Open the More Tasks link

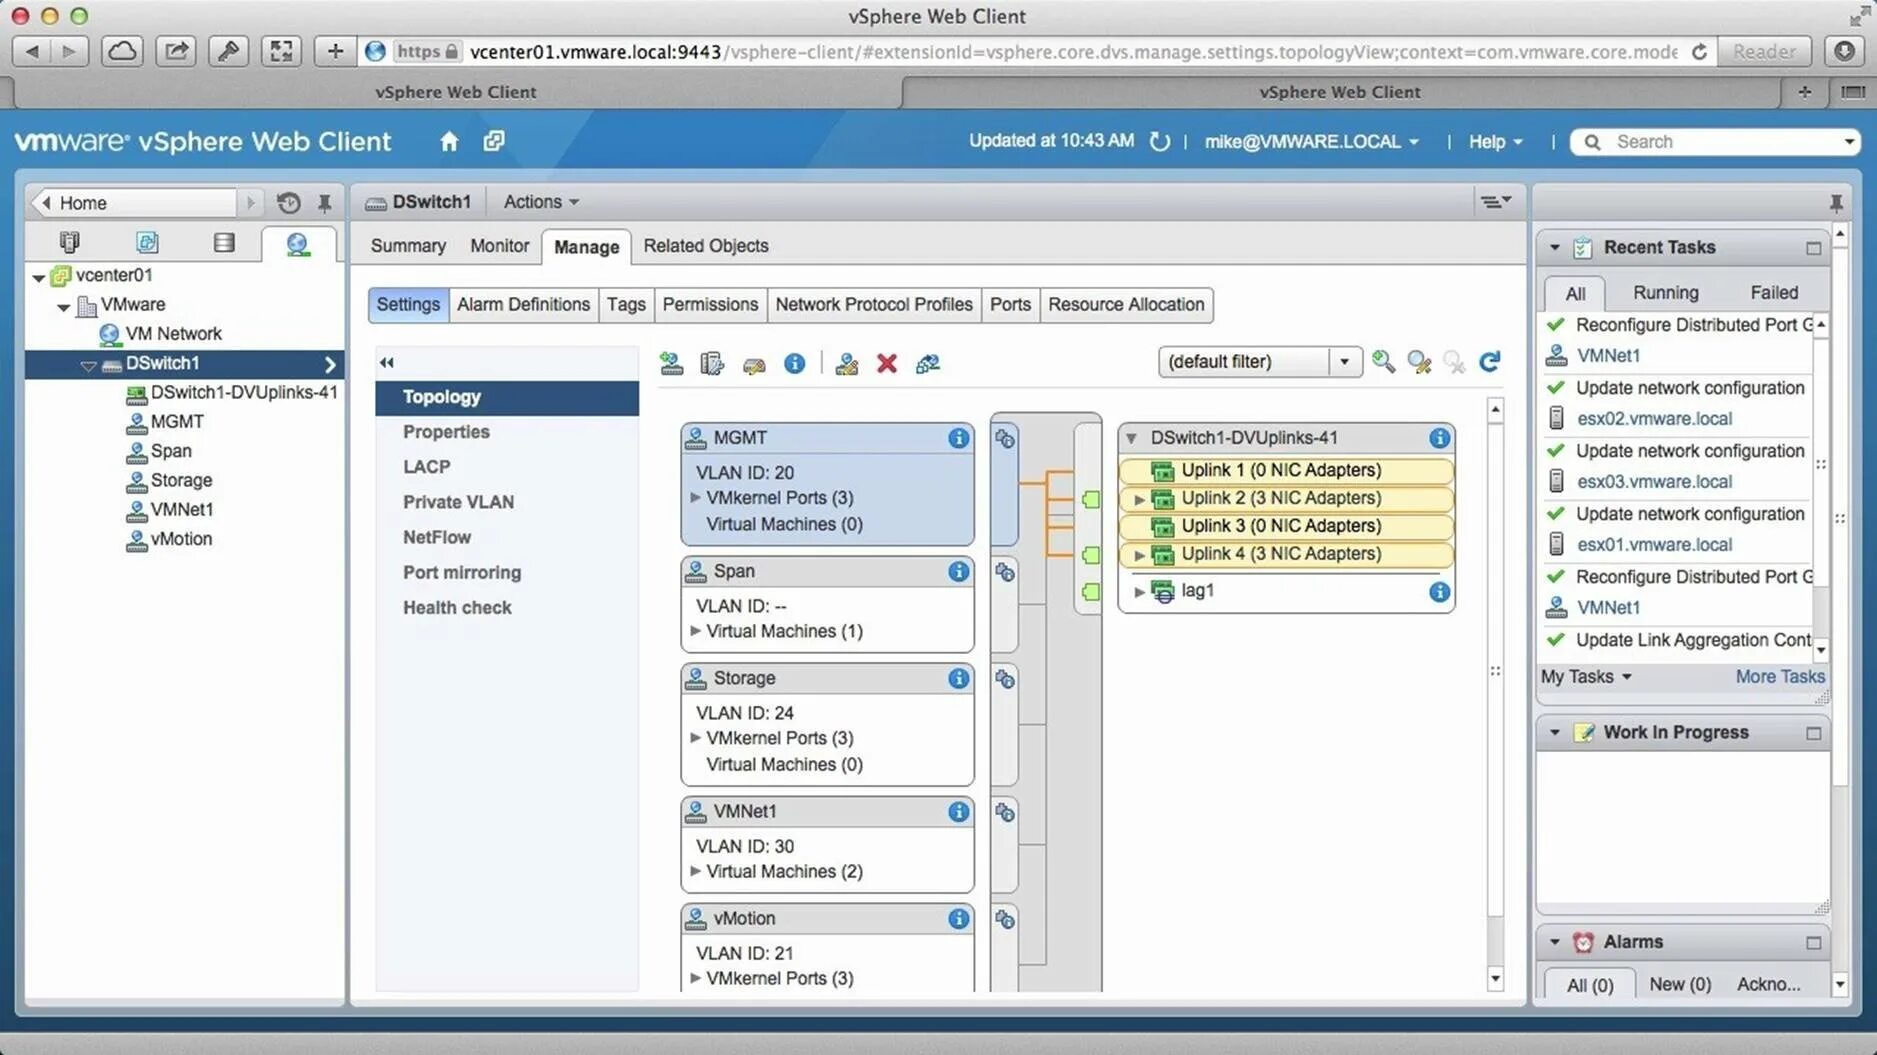[x=1780, y=677]
